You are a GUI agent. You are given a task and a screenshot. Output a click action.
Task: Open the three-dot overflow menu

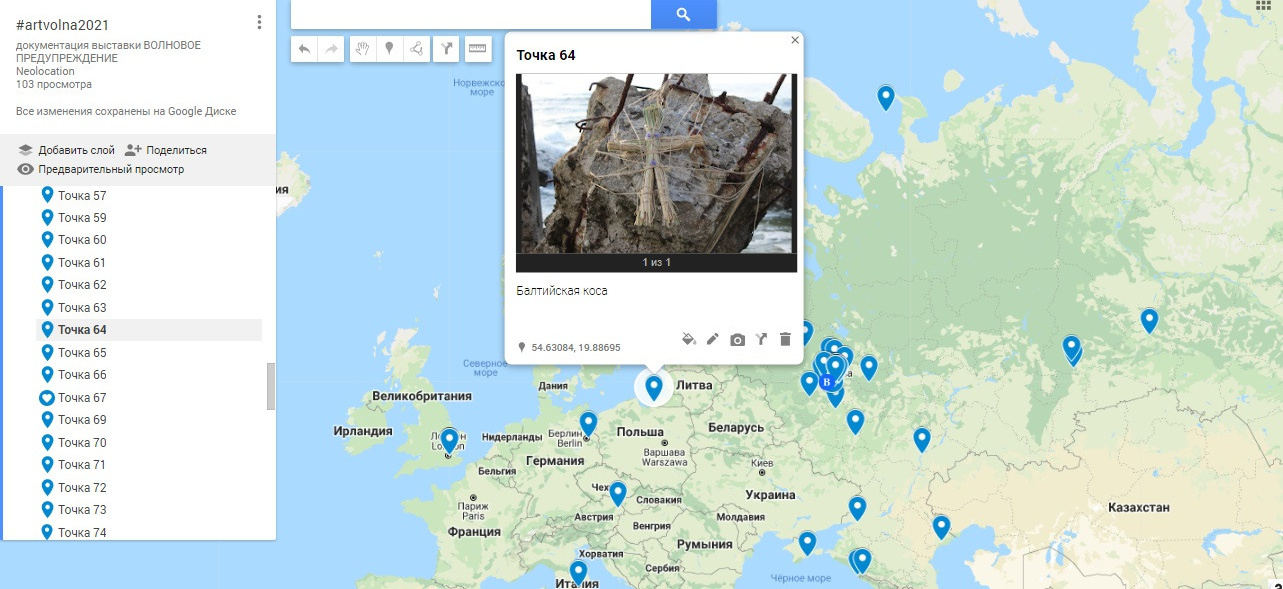[x=259, y=20]
